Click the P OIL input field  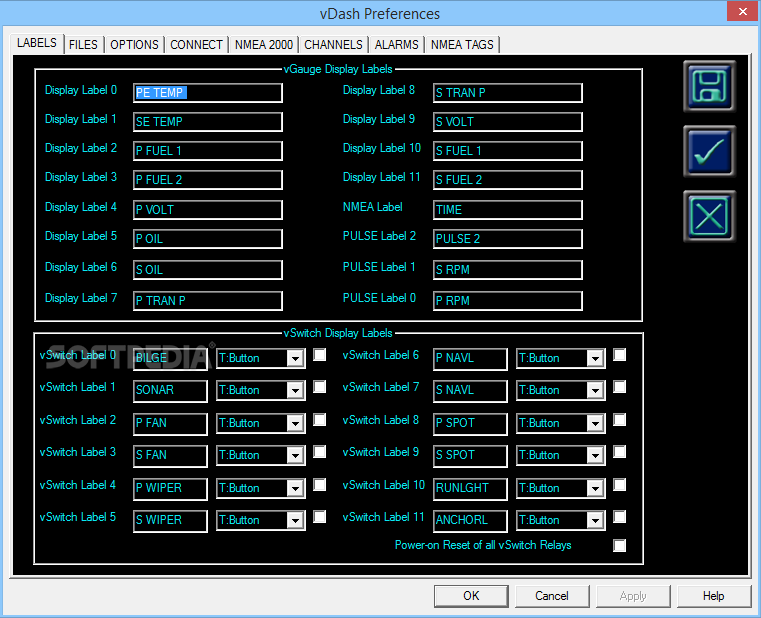coord(208,239)
